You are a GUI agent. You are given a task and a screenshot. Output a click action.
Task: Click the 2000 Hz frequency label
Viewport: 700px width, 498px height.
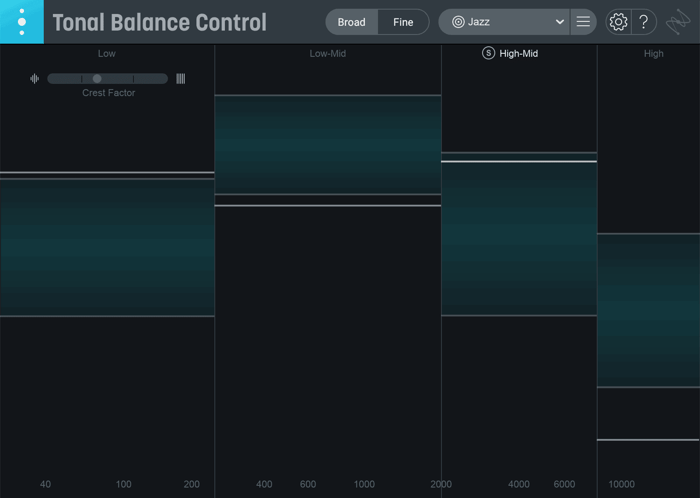coord(441,484)
